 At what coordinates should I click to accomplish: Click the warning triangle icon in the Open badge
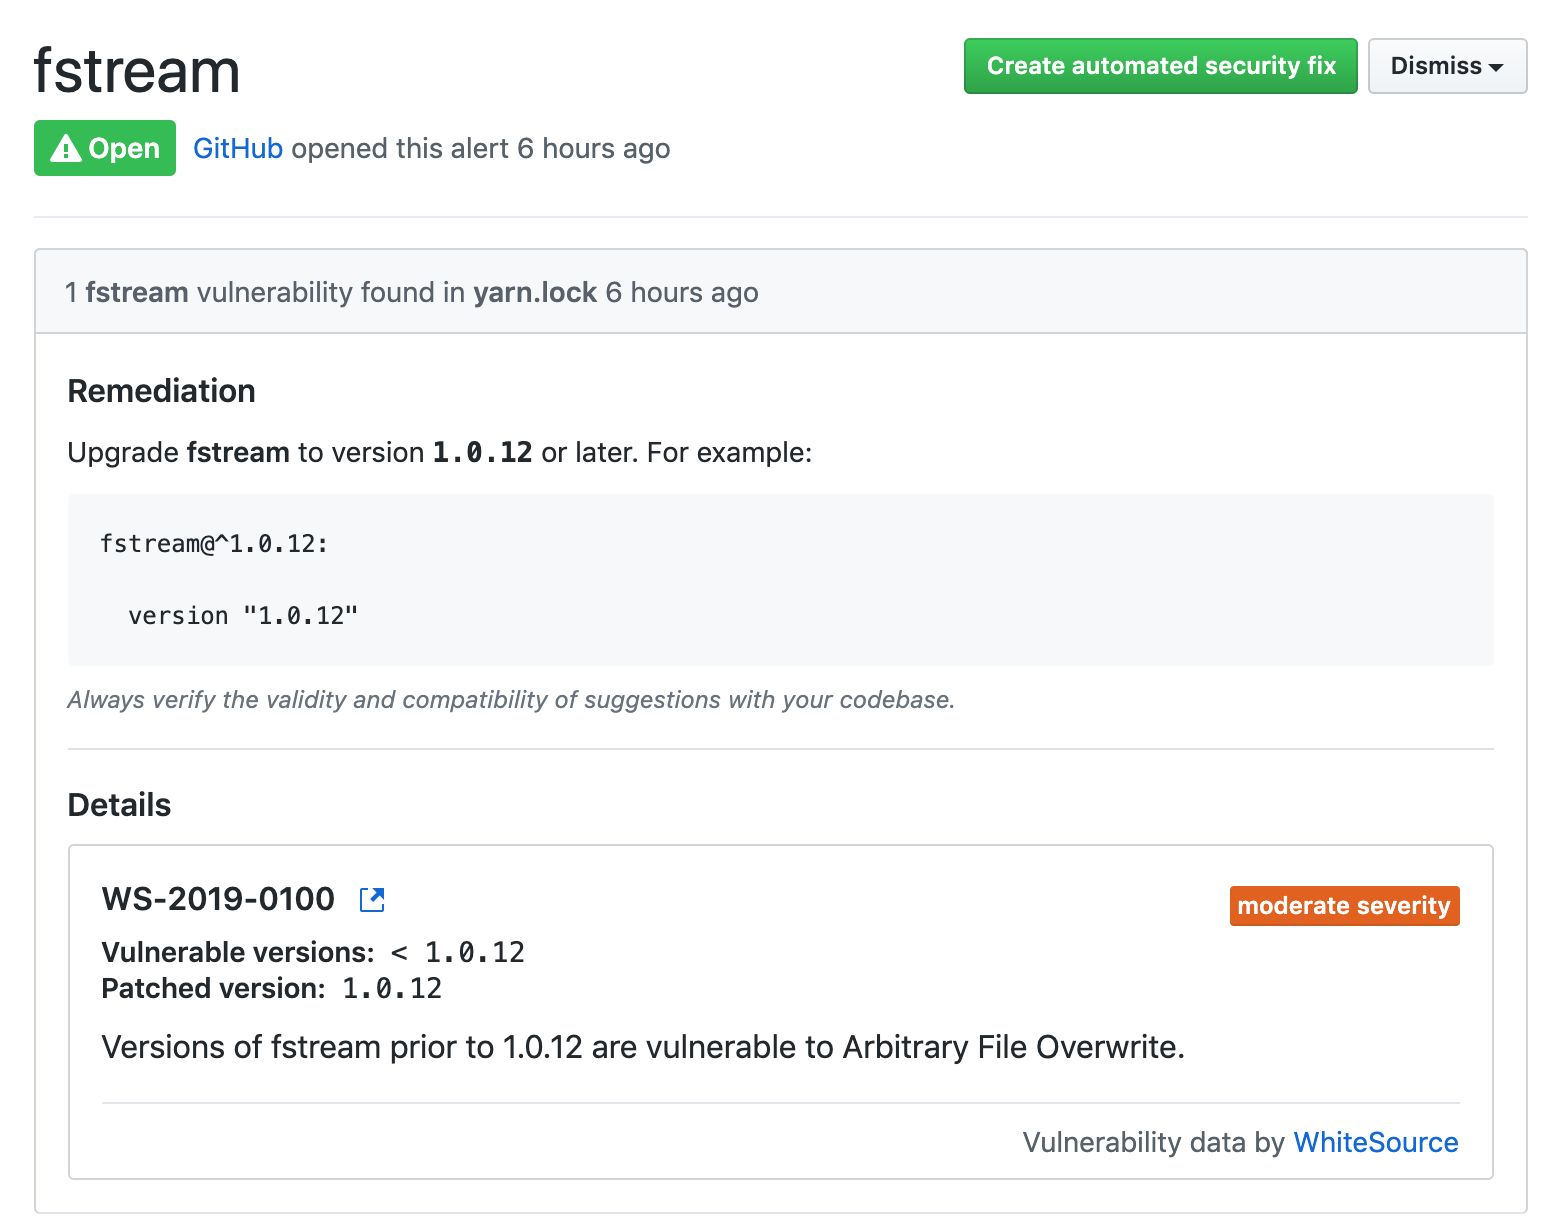point(66,149)
